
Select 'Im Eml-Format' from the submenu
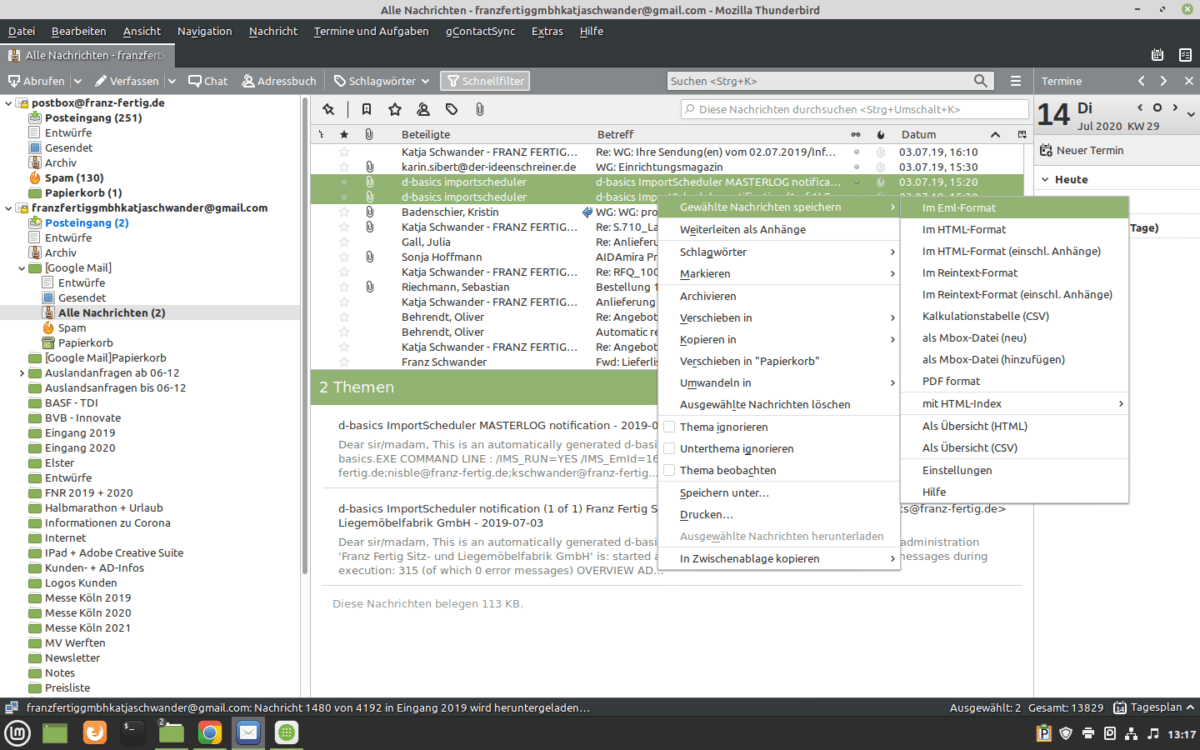click(x=958, y=207)
